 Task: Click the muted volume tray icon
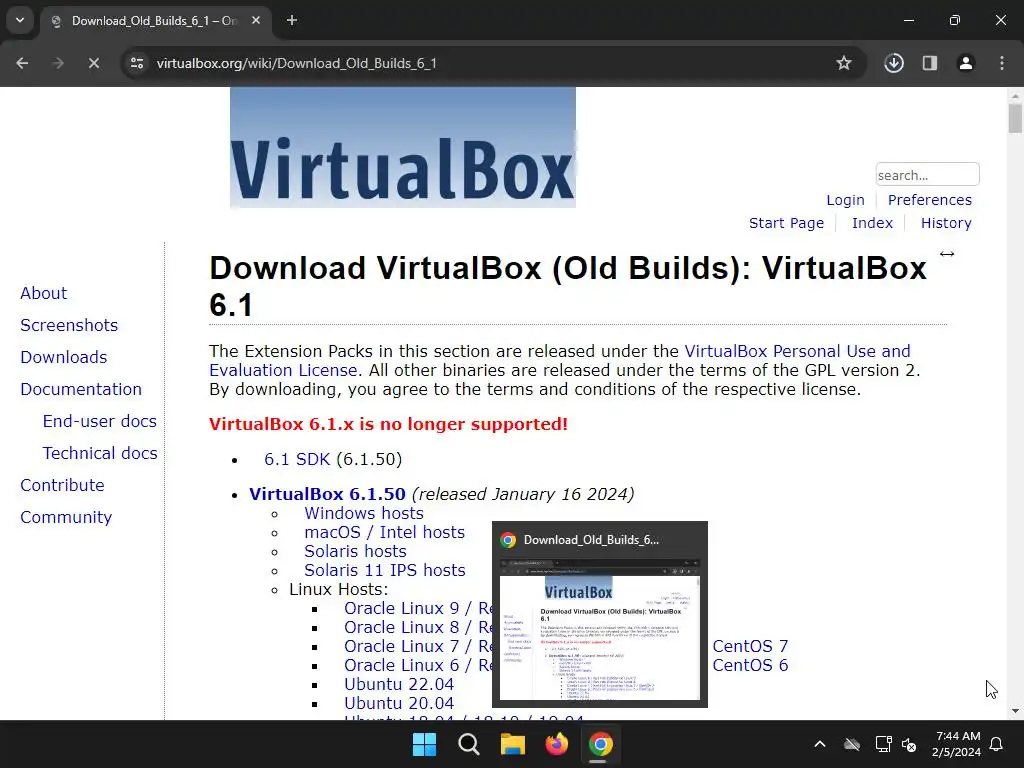click(x=909, y=744)
